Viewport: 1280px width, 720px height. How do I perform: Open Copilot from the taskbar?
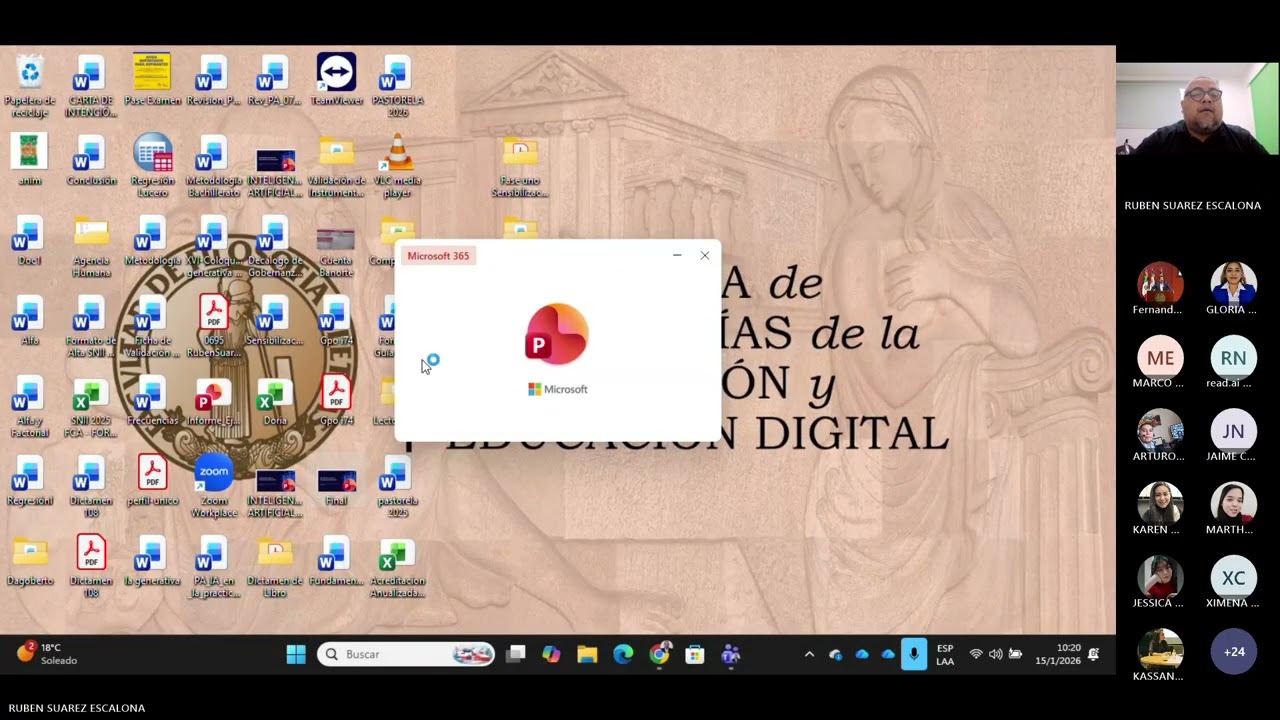tap(551, 654)
